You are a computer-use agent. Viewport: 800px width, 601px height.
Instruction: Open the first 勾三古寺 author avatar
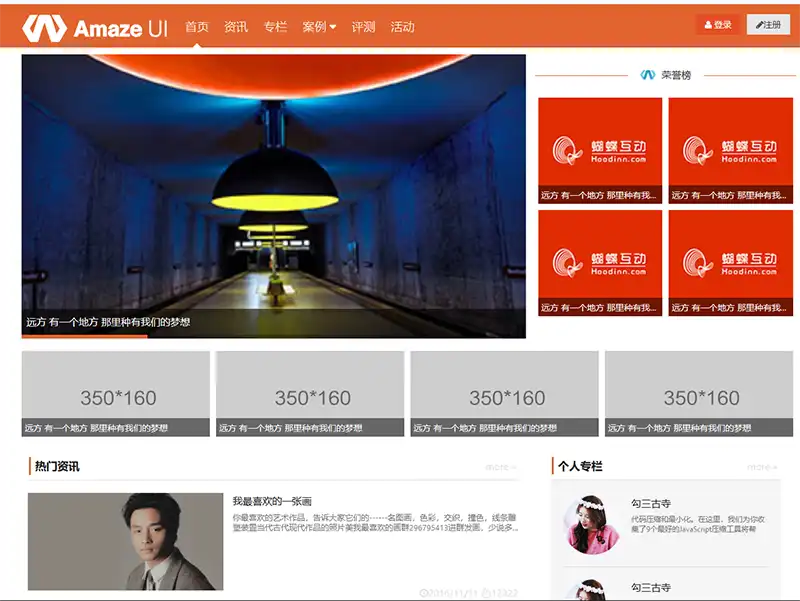coord(592,525)
